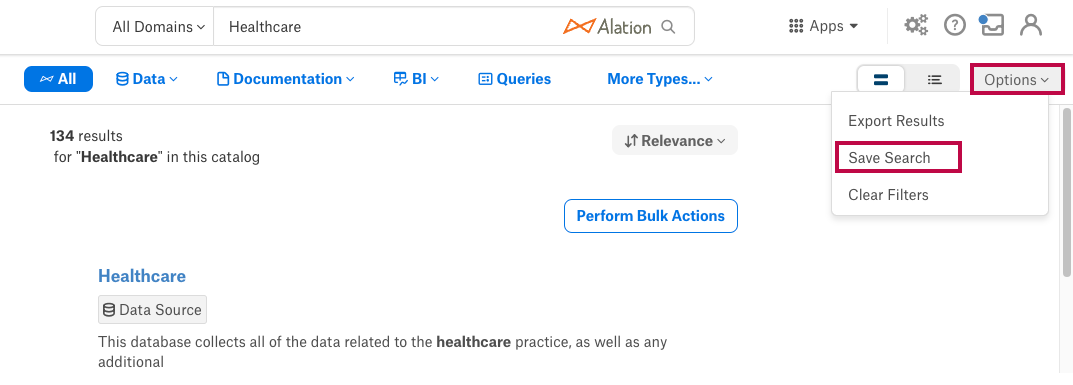Click the search magnifier icon

[x=668, y=27]
